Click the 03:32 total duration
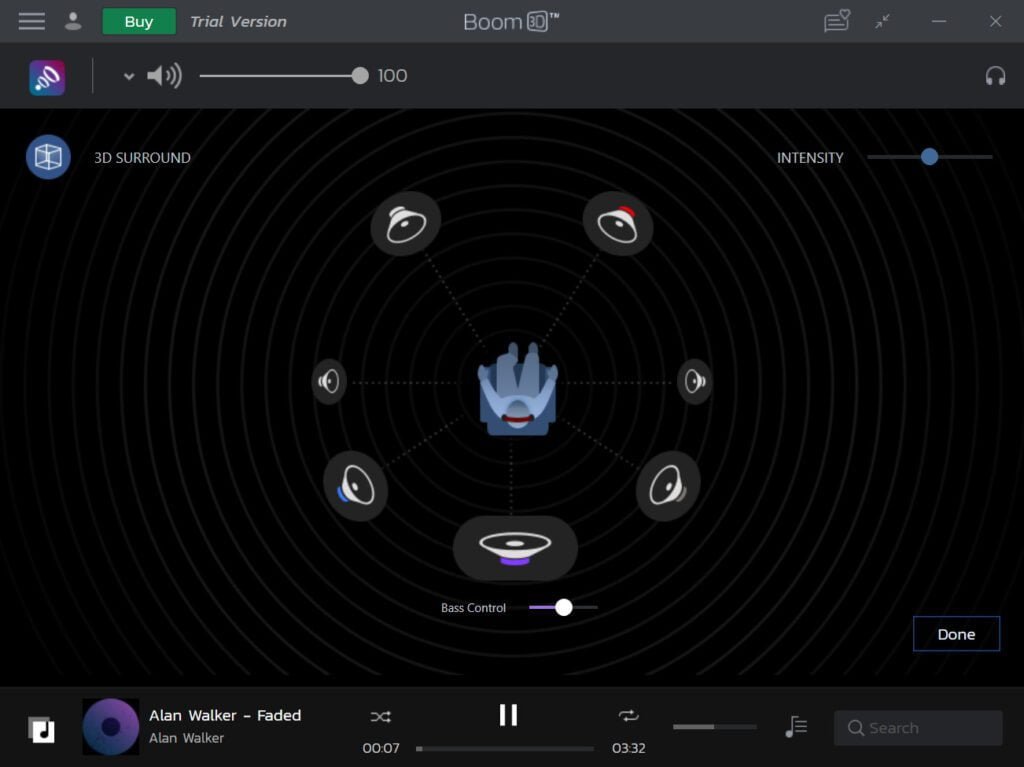 [628, 748]
